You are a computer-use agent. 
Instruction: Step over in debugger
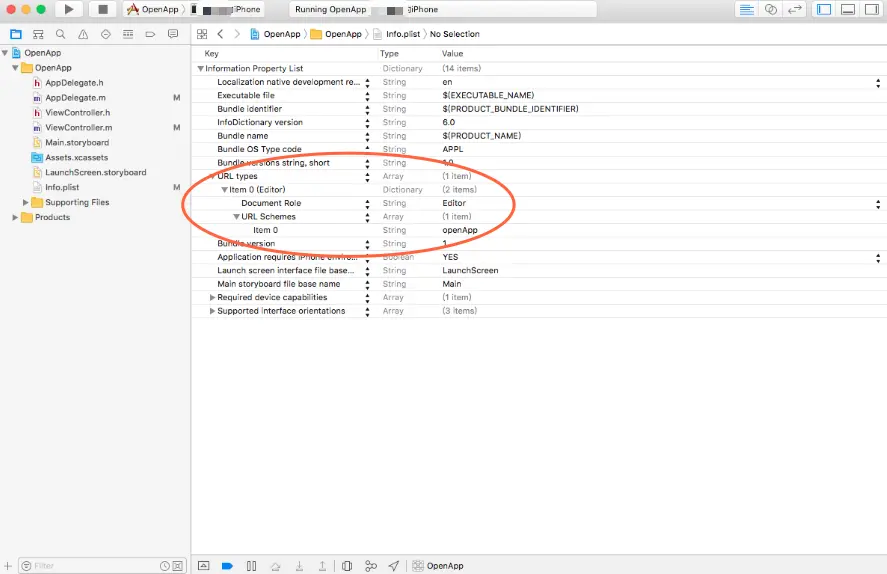pos(275,566)
